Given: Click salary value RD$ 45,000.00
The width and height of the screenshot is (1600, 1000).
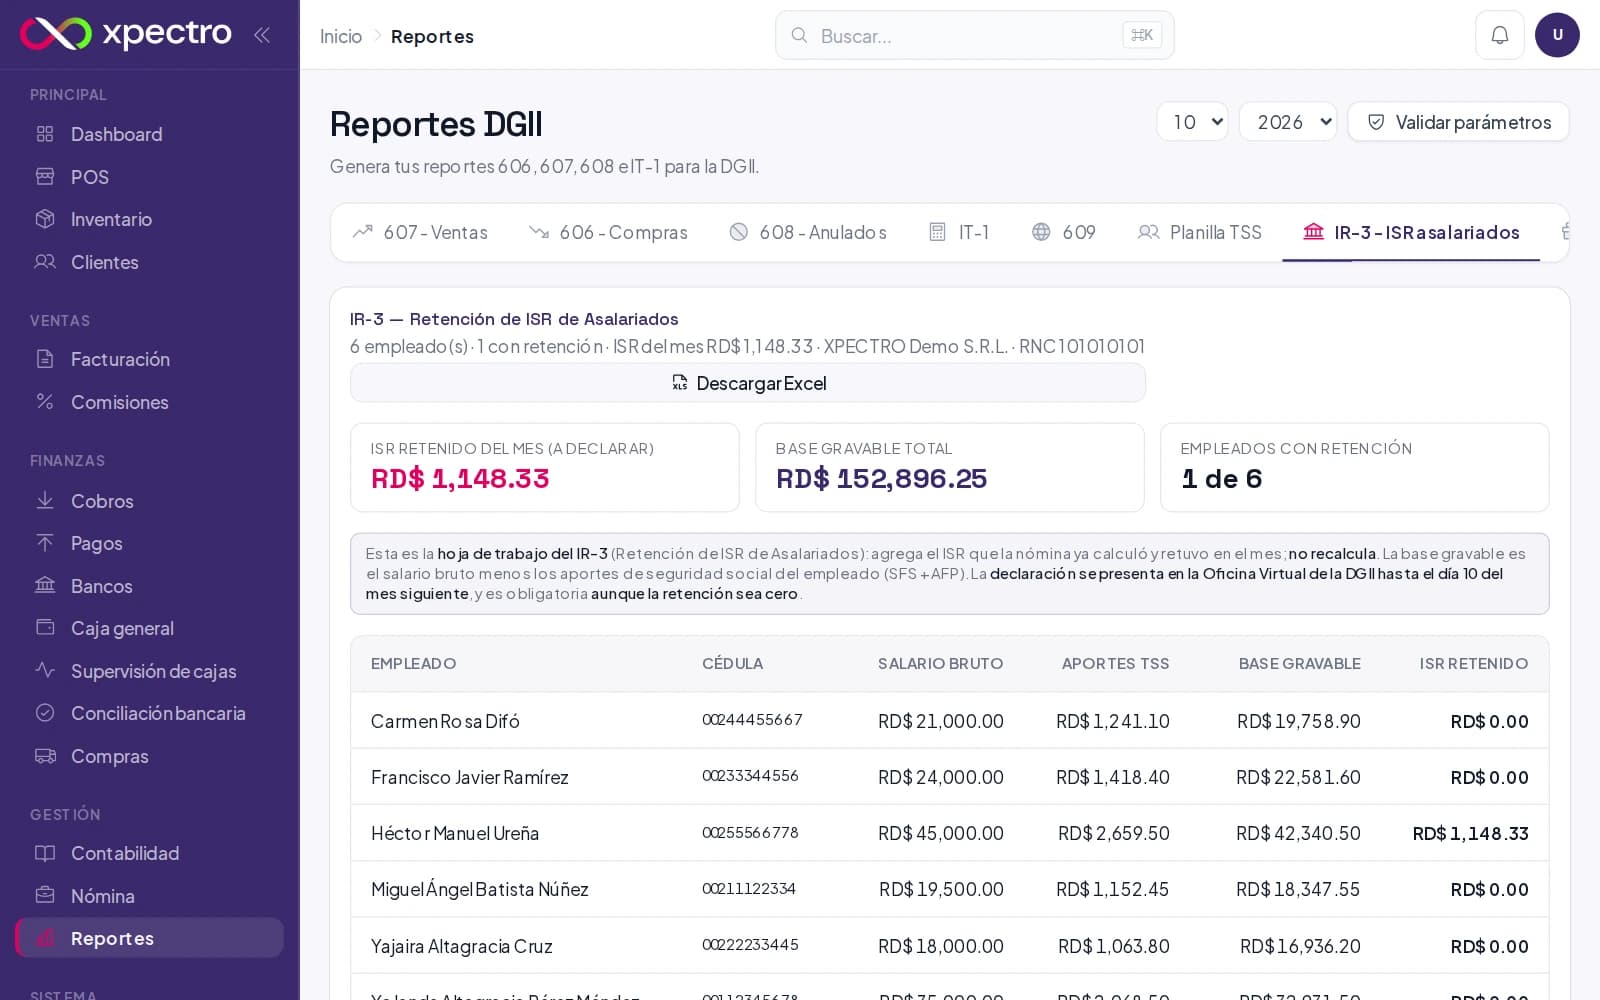Looking at the screenshot, I should (941, 833).
